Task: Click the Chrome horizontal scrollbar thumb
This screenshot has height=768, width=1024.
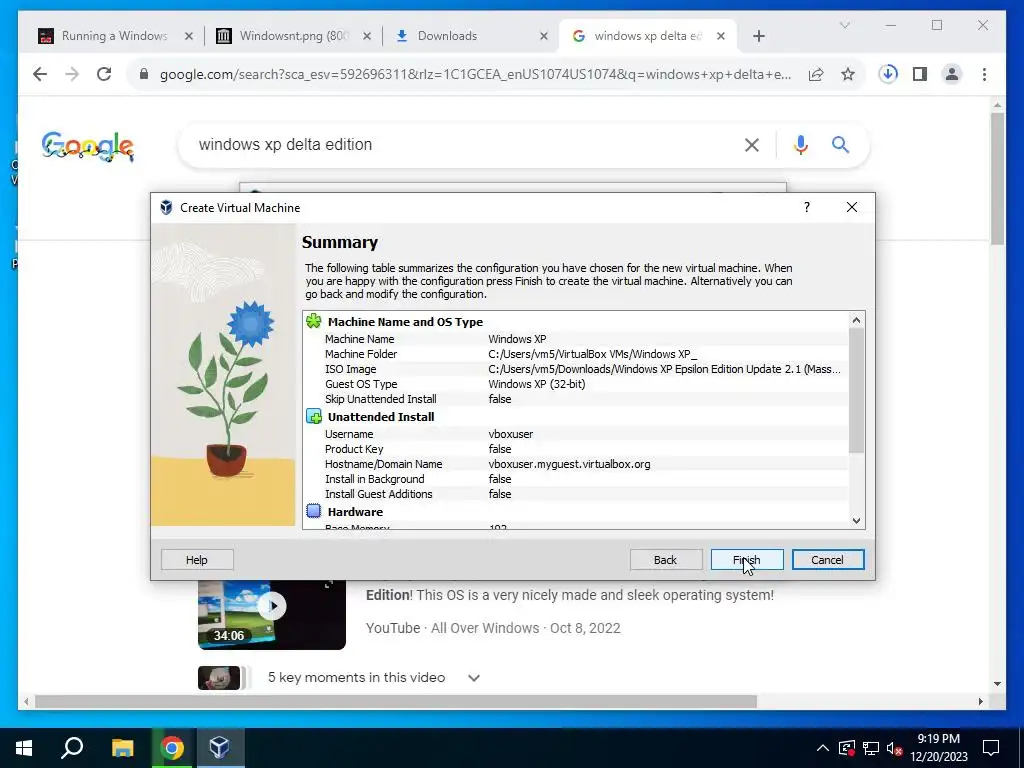Action: coord(396,701)
